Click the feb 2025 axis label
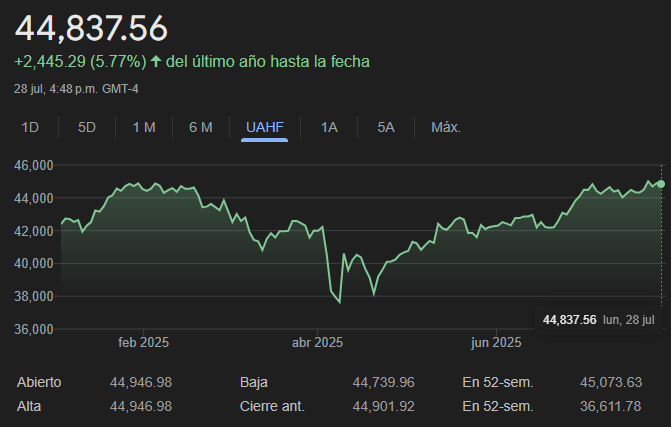The width and height of the screenshot is (671, 427). coord(143,342)
